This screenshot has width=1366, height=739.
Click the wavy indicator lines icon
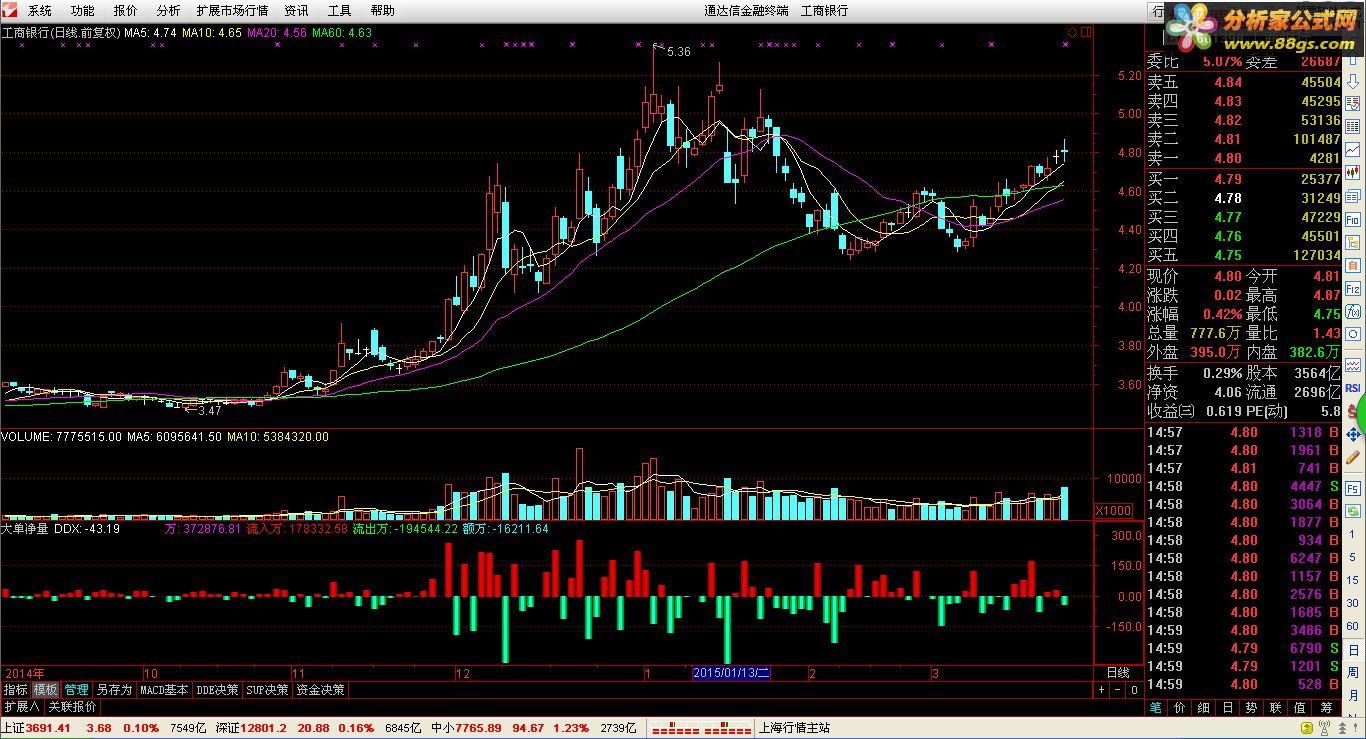pos(1353,365)
